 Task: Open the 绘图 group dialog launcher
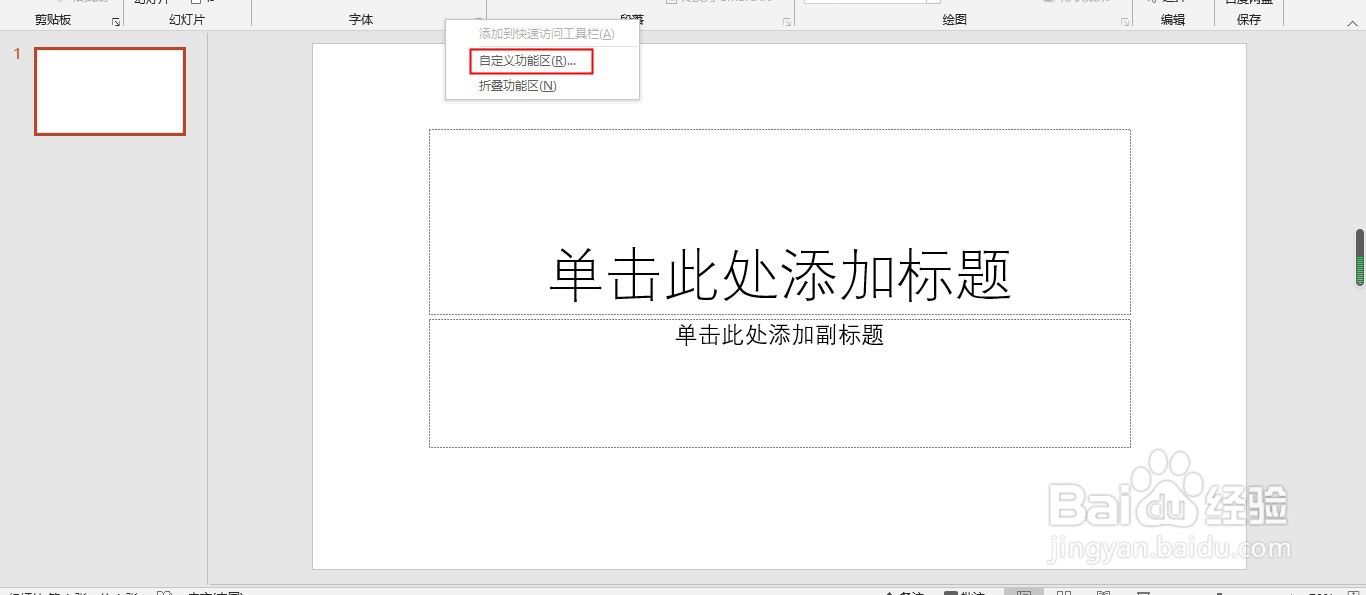point(1123,21)
